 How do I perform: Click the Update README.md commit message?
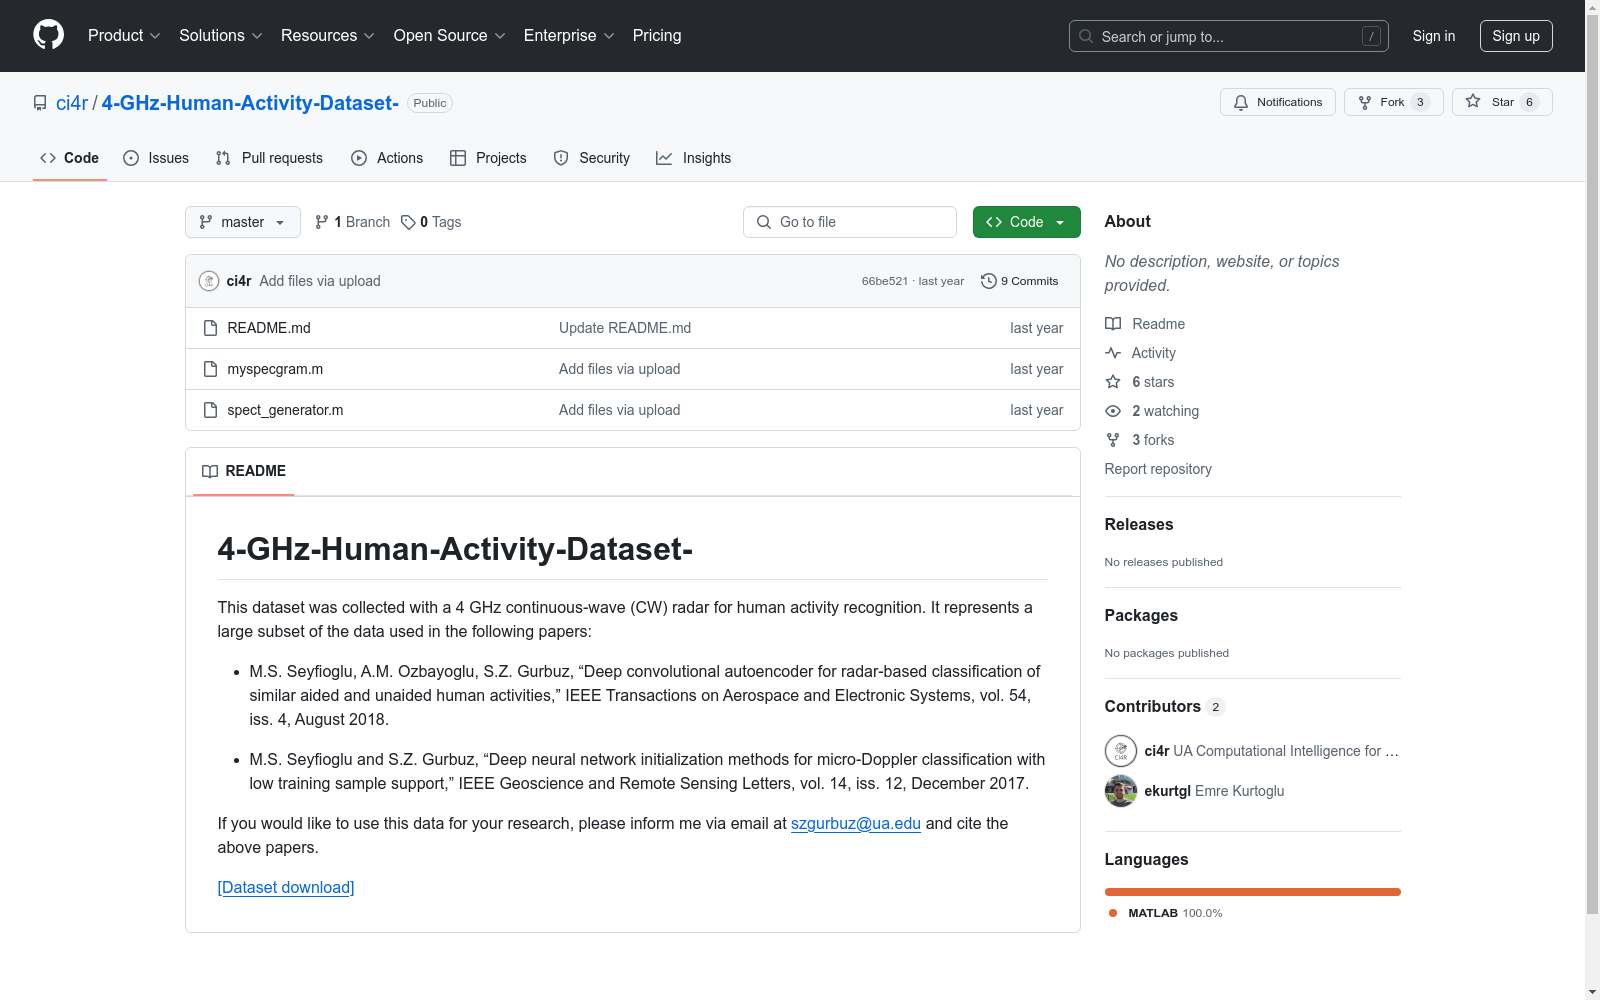pyautogui.click(x=625, y=328)
